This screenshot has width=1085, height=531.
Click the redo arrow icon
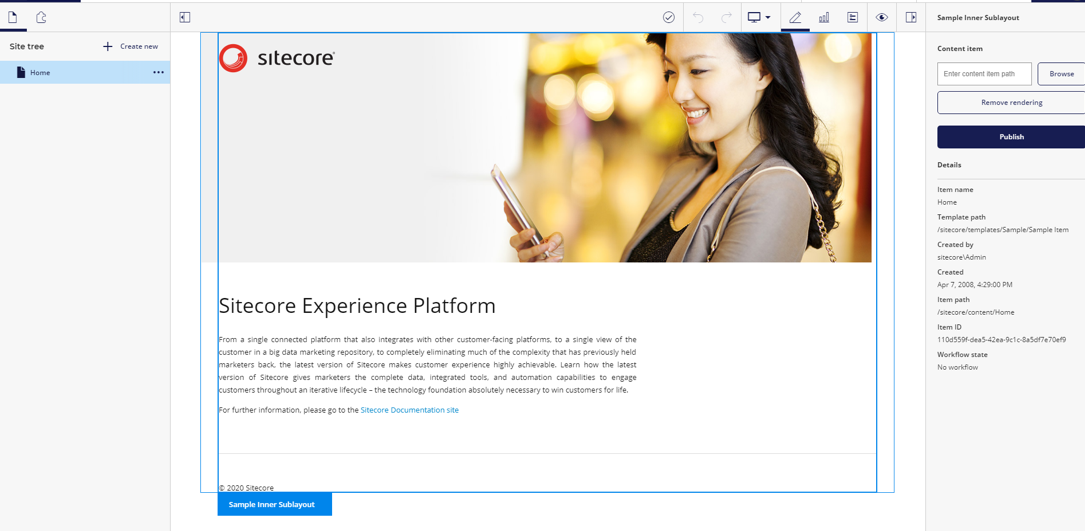(x=726, y=17)
